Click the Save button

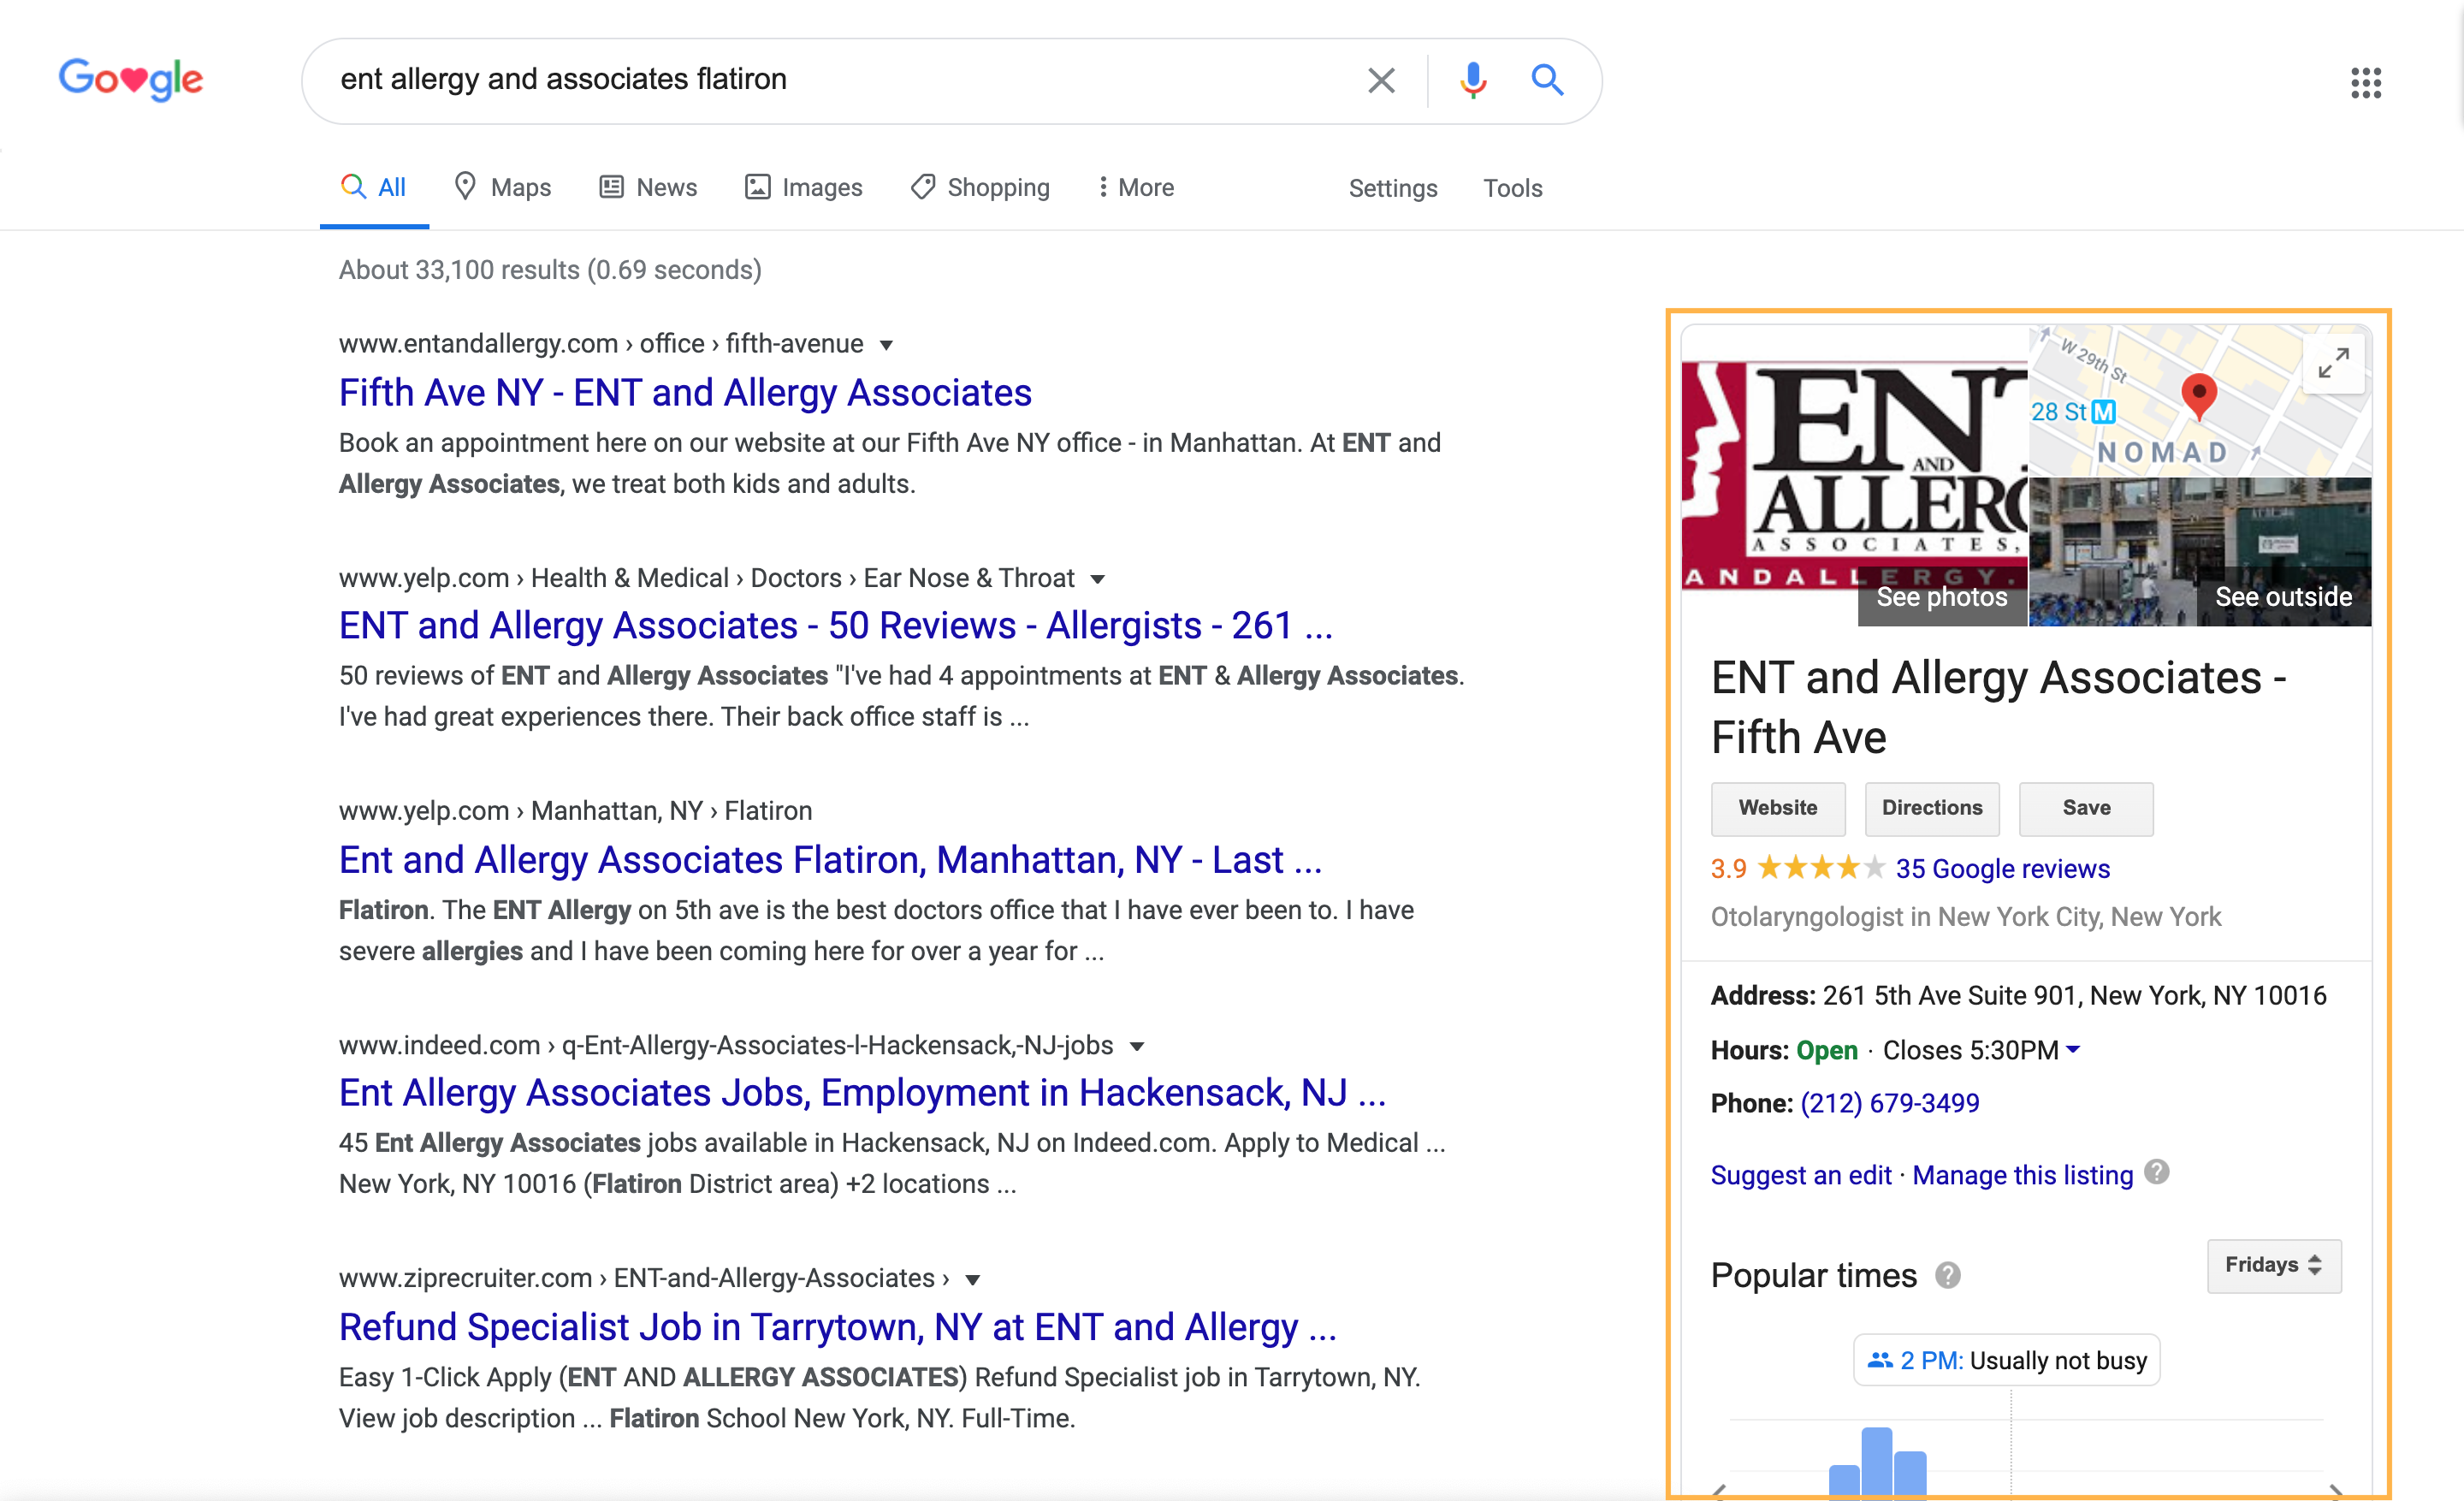pos(2086,808)
